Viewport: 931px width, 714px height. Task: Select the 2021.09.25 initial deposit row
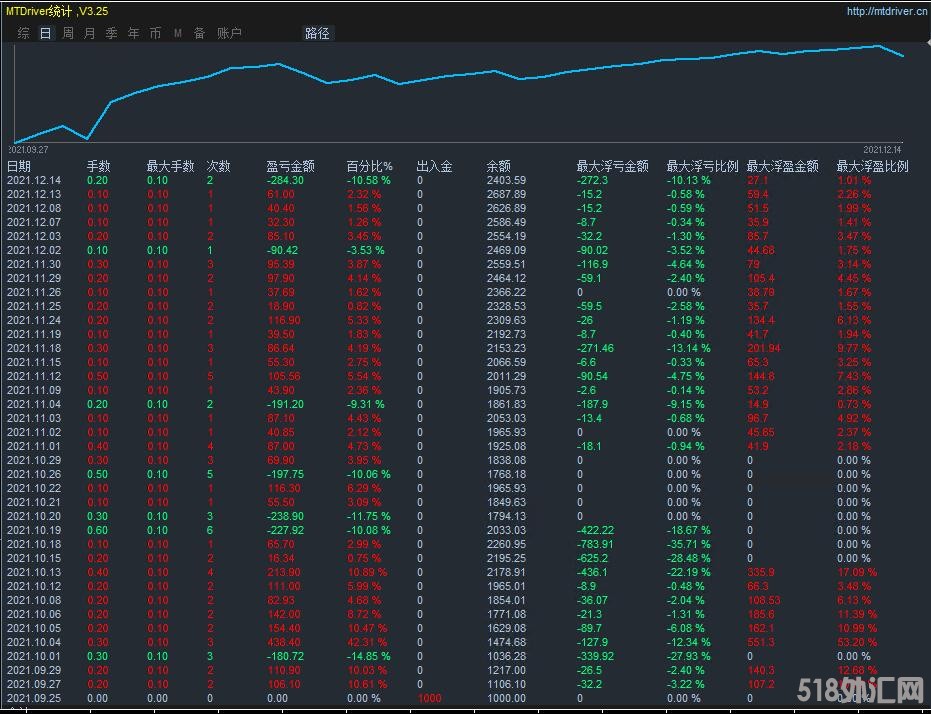pyautogui.click(x=34, y=698)
